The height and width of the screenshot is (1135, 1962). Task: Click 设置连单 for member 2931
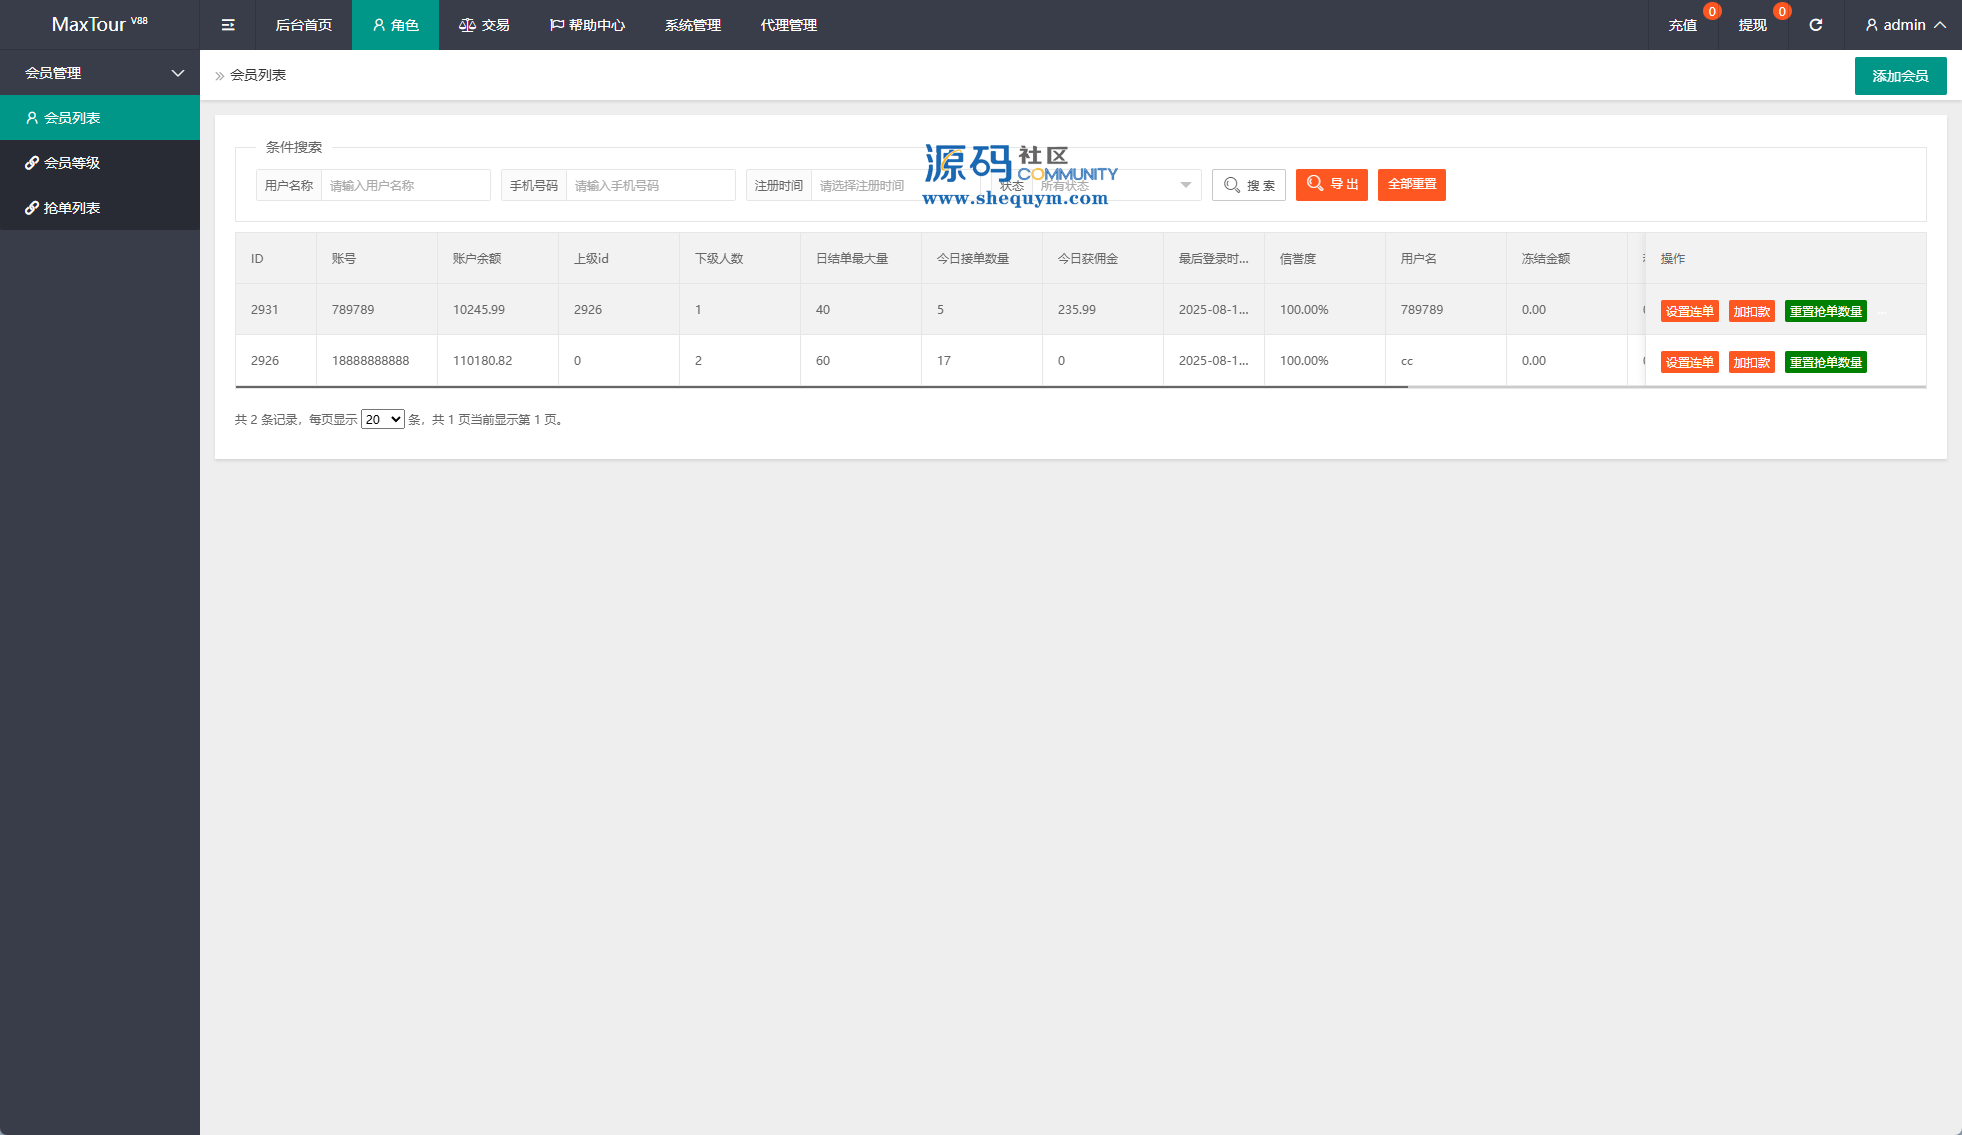1689,311
